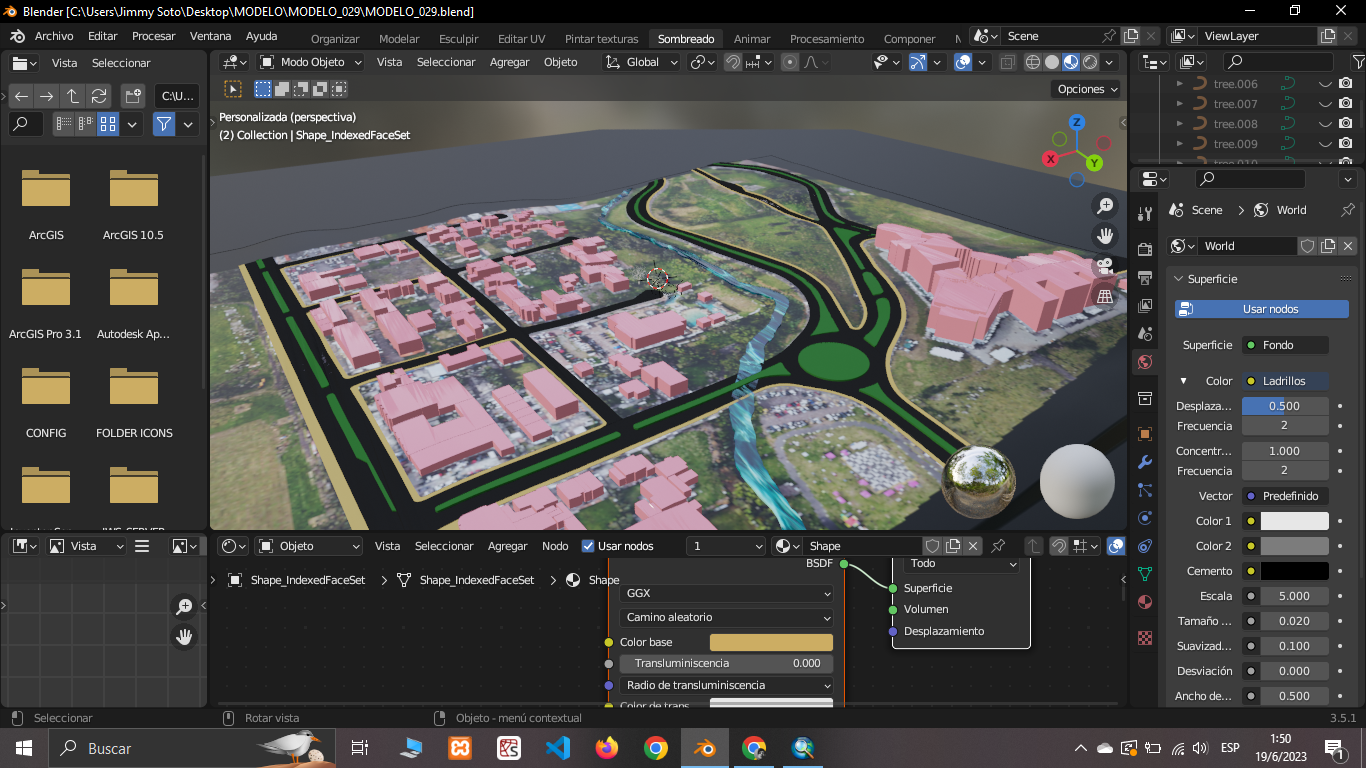Open the Output properties tab (printer icon)
1366x768 pixels.
point(1145,277)
